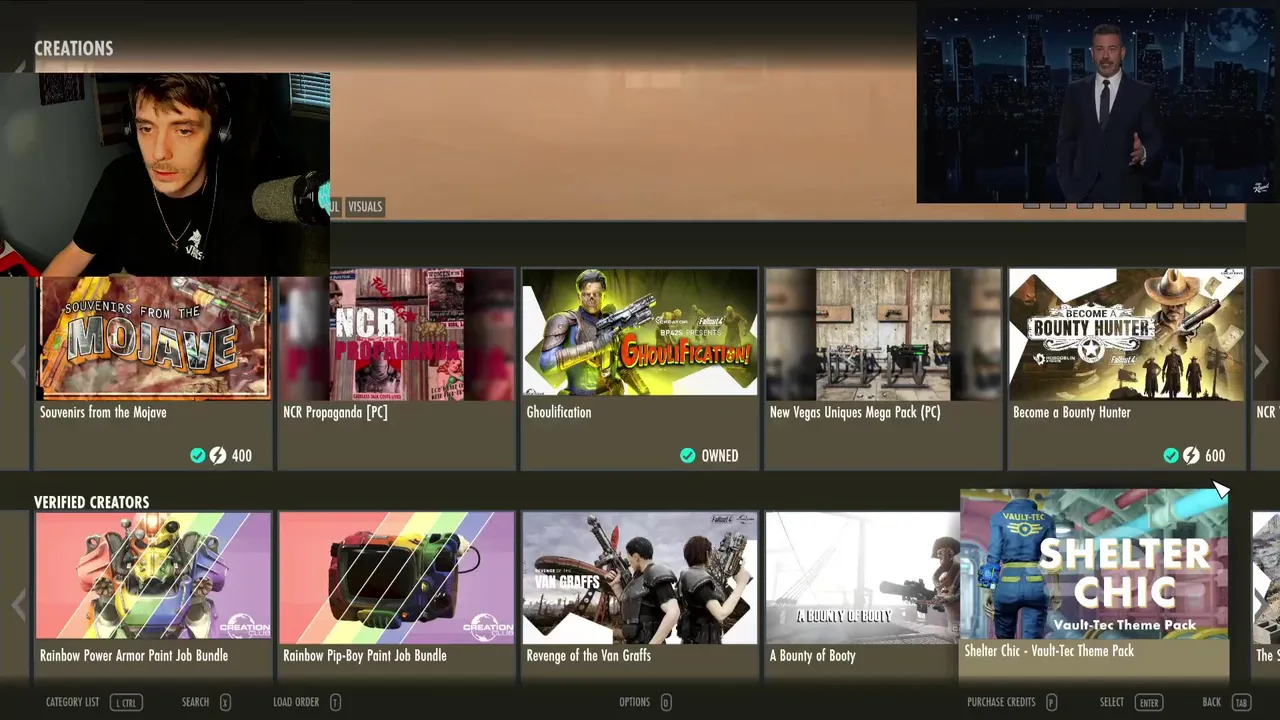Click 'Rainbow Power Armor Paint Job Bundle' title
1280x720 pixels.
(134, 655)
